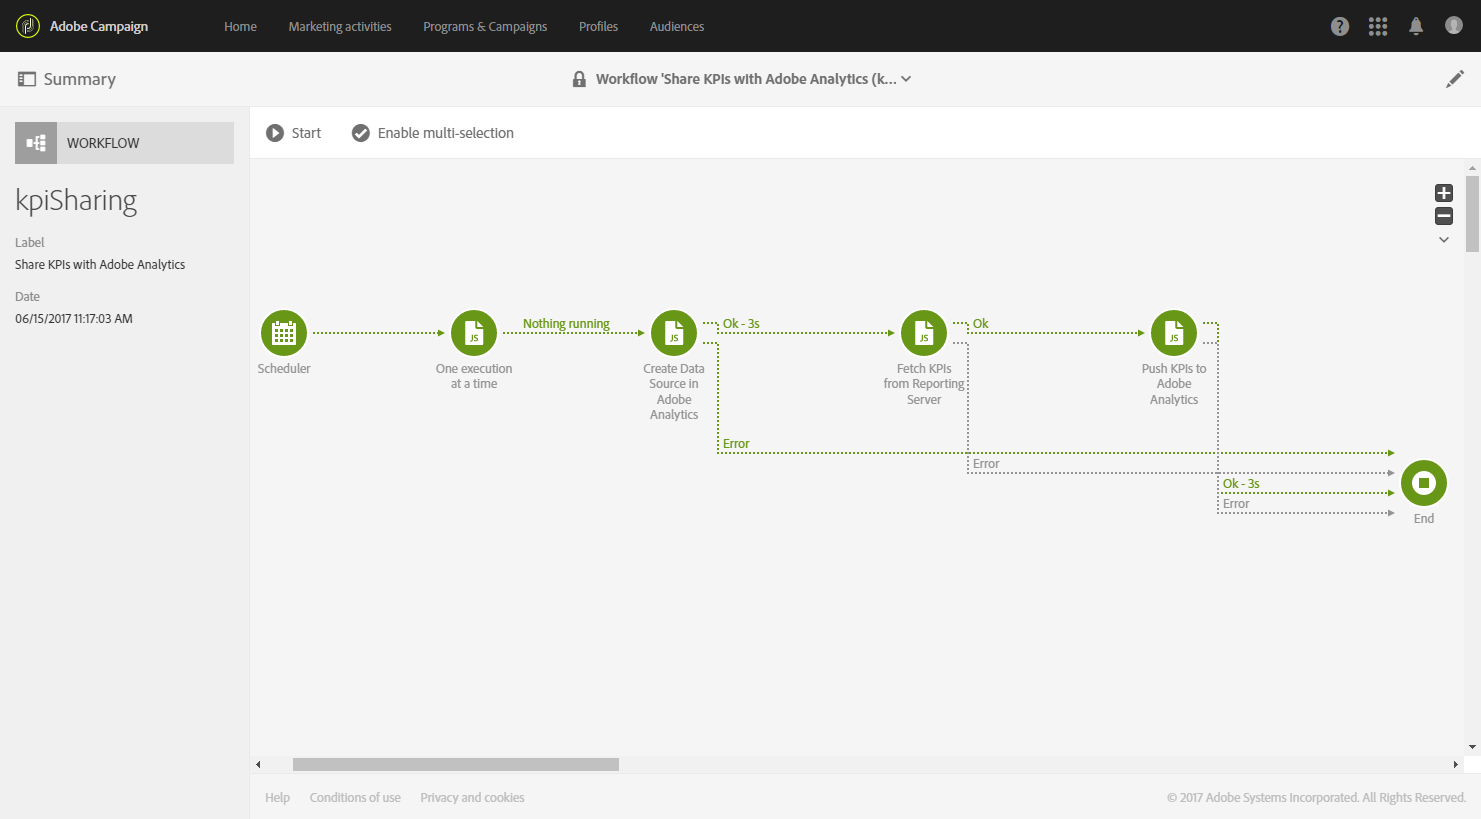Select the Push KPIs activity node
The height and width of the screenshot is (819, 1481).
pos(1174,333)
